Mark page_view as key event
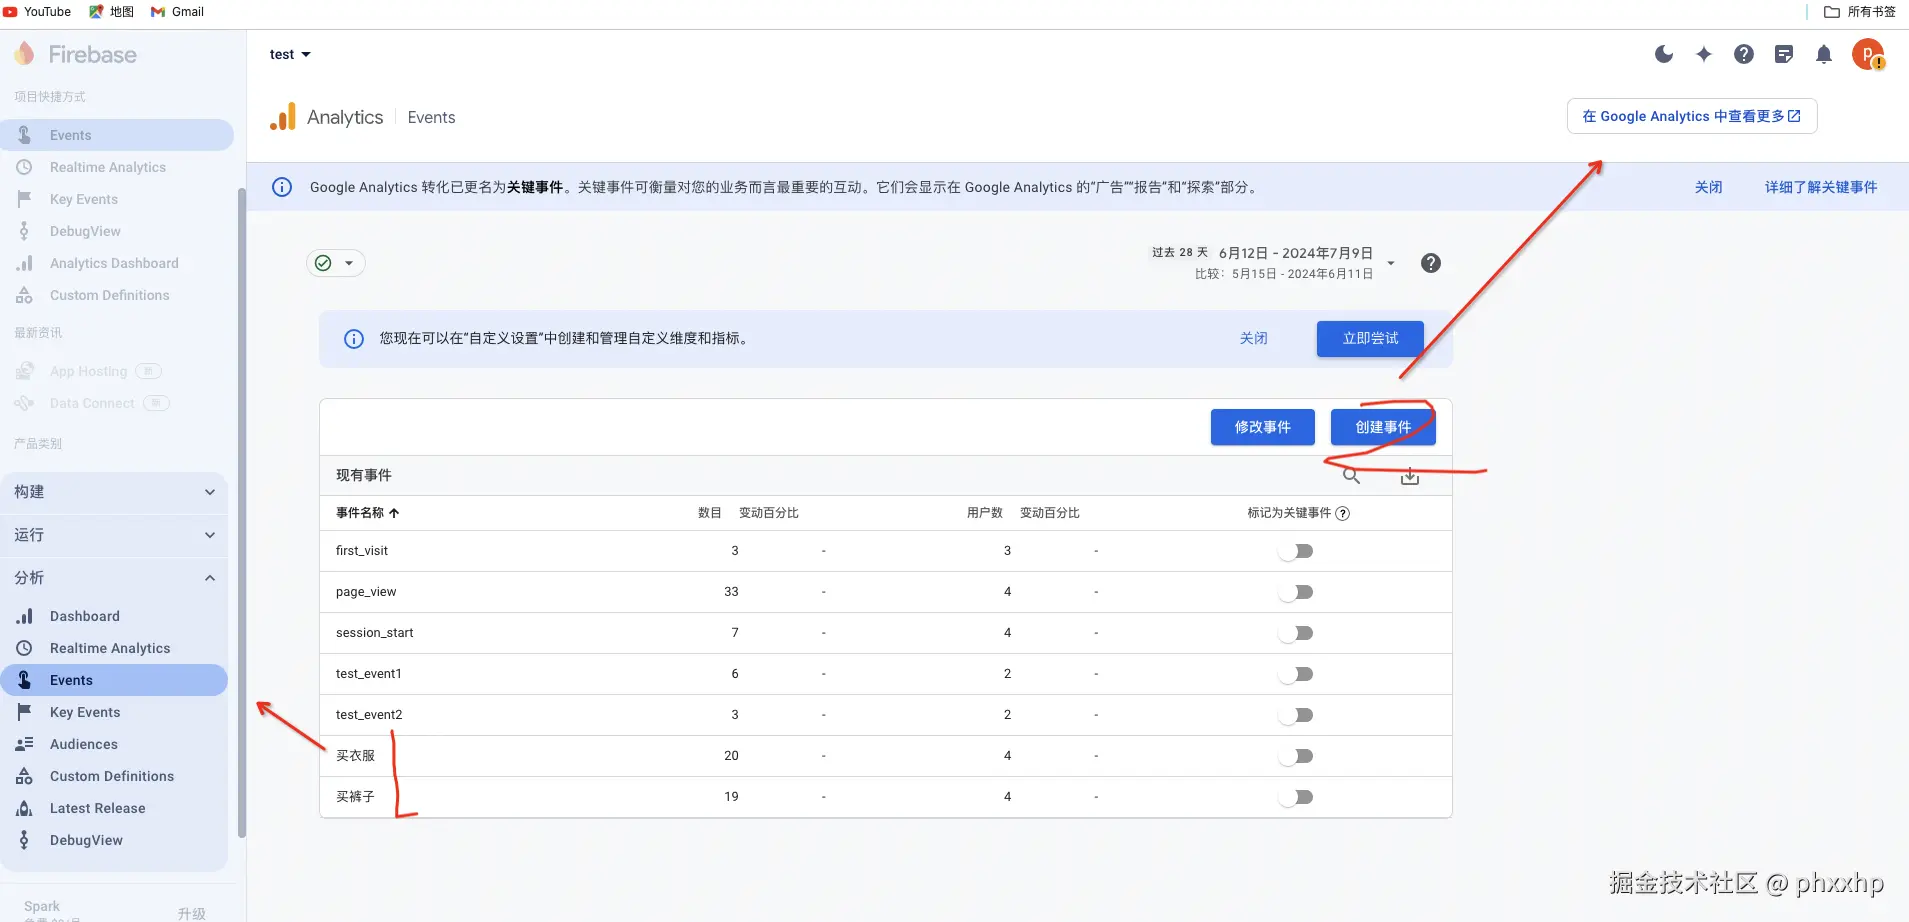This screenshot has width=1909, height=922. click(1296, 592)
